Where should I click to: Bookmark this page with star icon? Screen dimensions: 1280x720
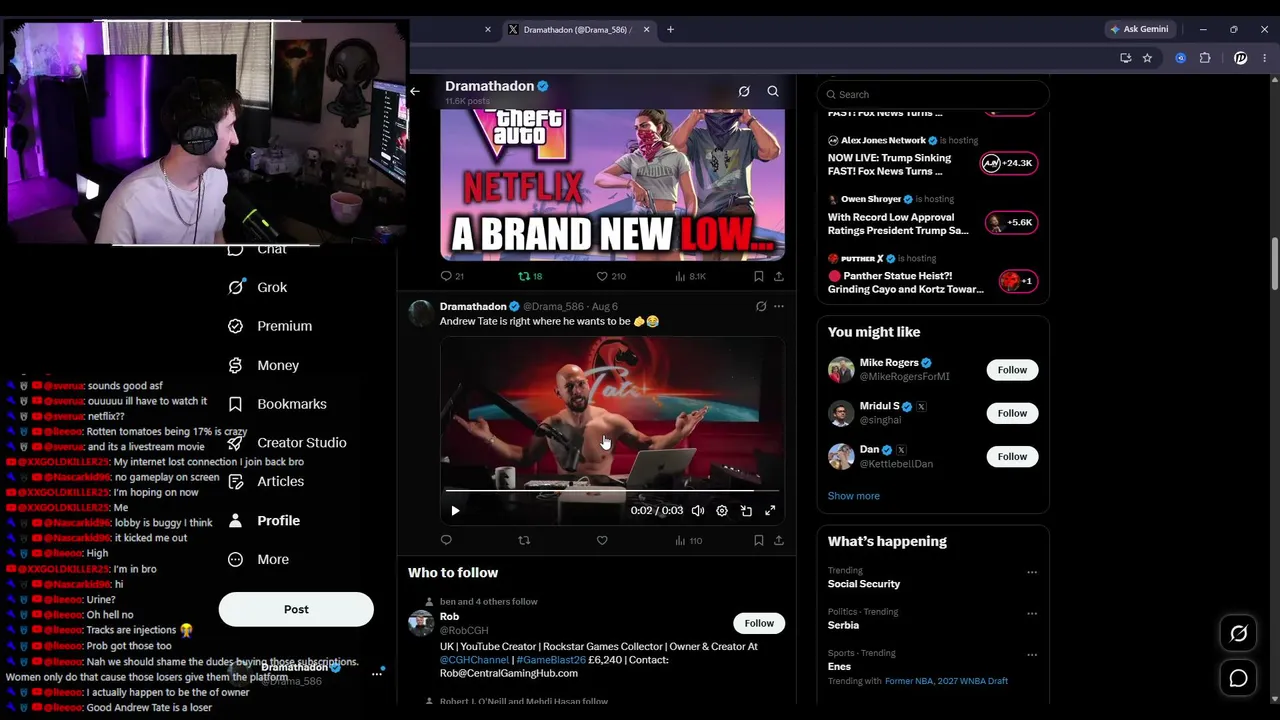[x=1147, y=58]
